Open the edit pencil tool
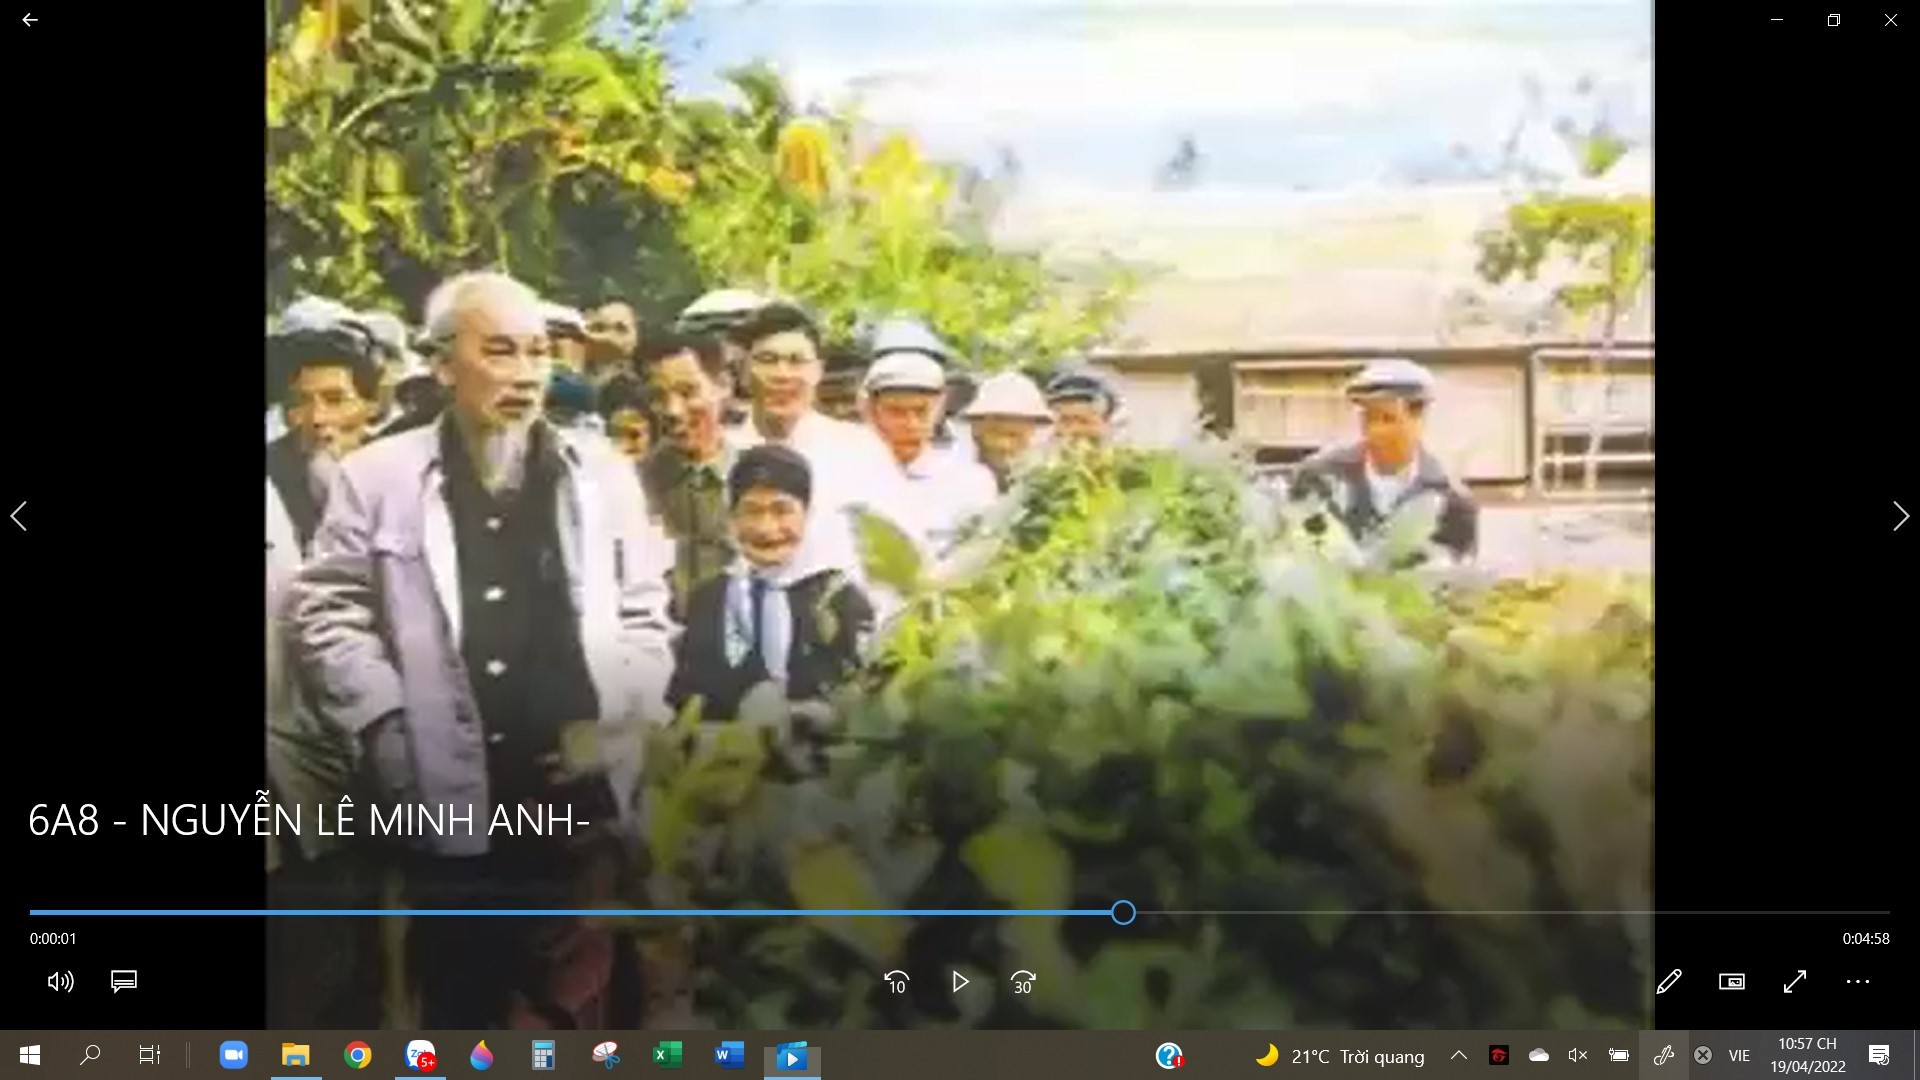The image size is (1920, 1080). tap(1668, 982)
